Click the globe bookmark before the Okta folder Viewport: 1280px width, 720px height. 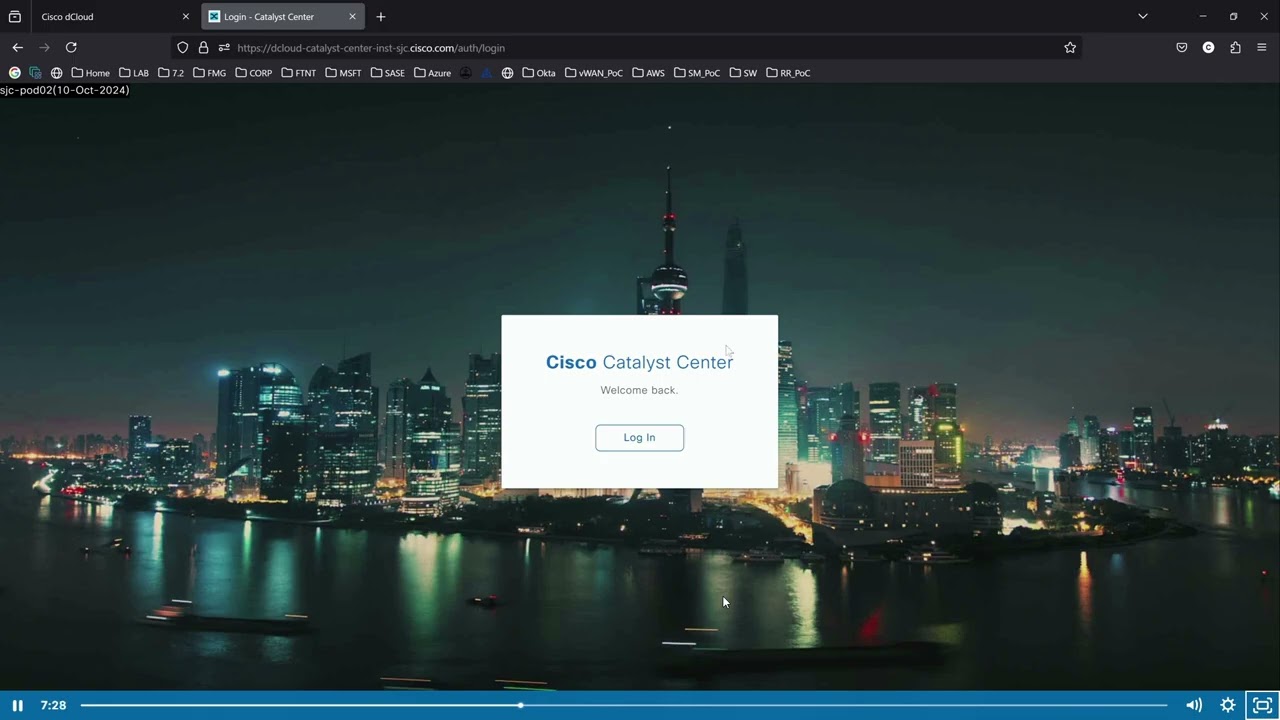click(x=507, y=73)
